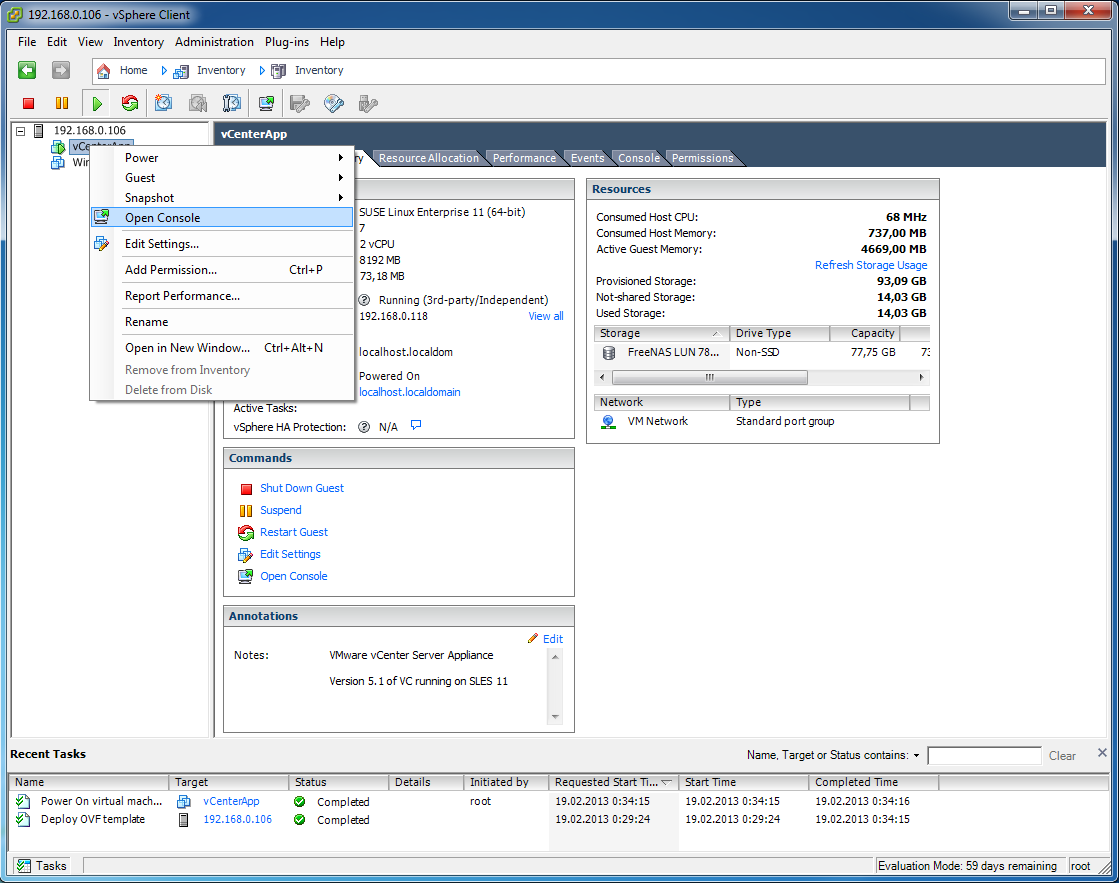This screenshot has height=883, width=1119.
Task: Click the vCenterApp target link in tasks
Action: coord(231,801)
